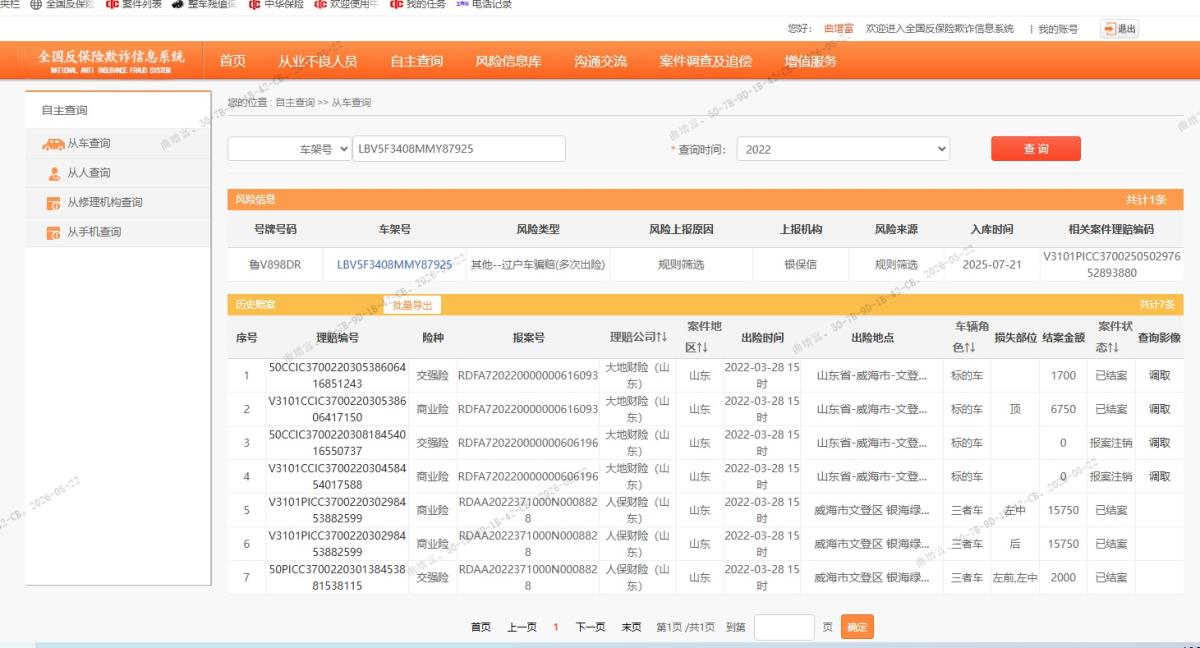The image size is (1200, 648).
Task: Open the 我的账号 link
Action: (1058, 29)
